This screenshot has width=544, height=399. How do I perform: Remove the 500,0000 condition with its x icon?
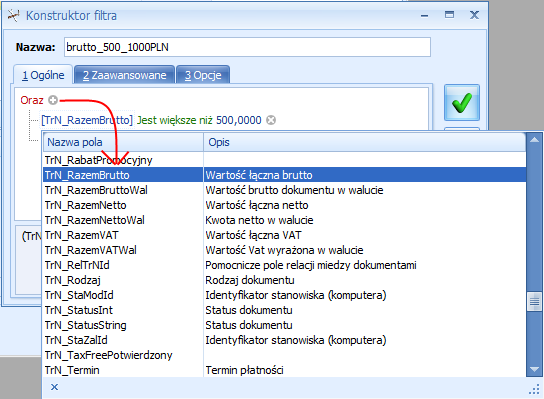pos(271,120)
